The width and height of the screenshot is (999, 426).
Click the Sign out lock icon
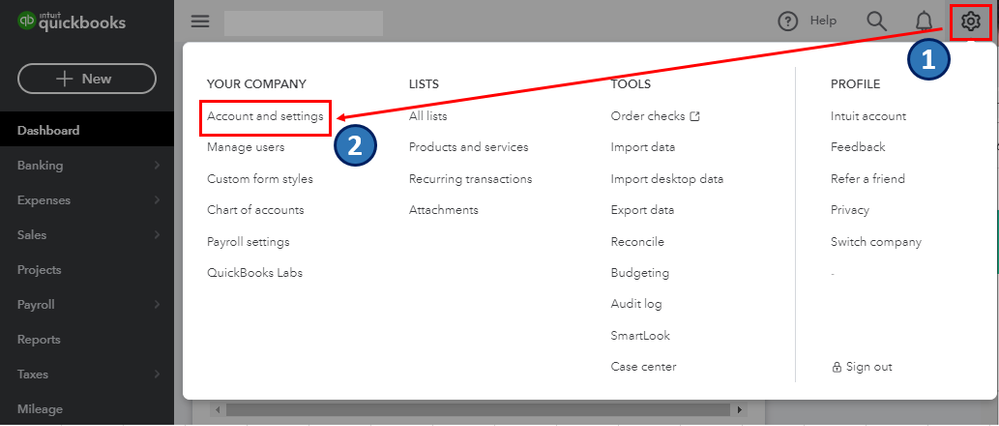pos(837,367)
